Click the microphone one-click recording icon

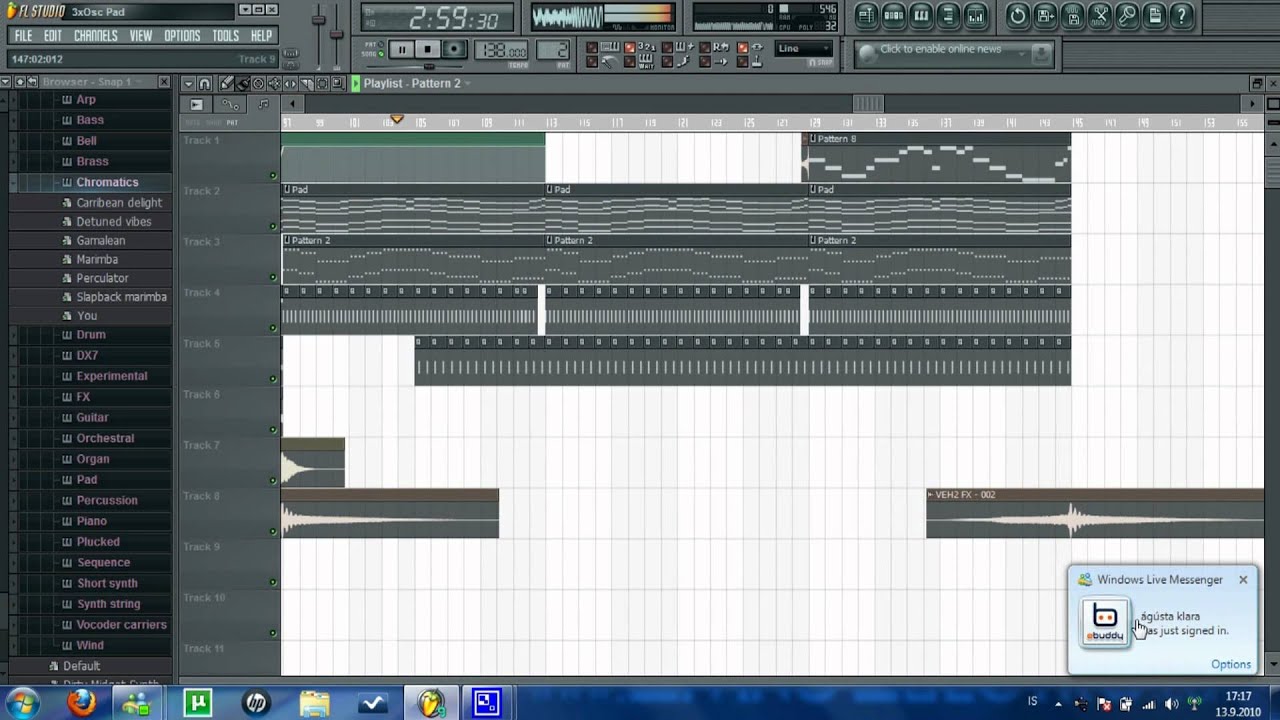[1126, 15]
